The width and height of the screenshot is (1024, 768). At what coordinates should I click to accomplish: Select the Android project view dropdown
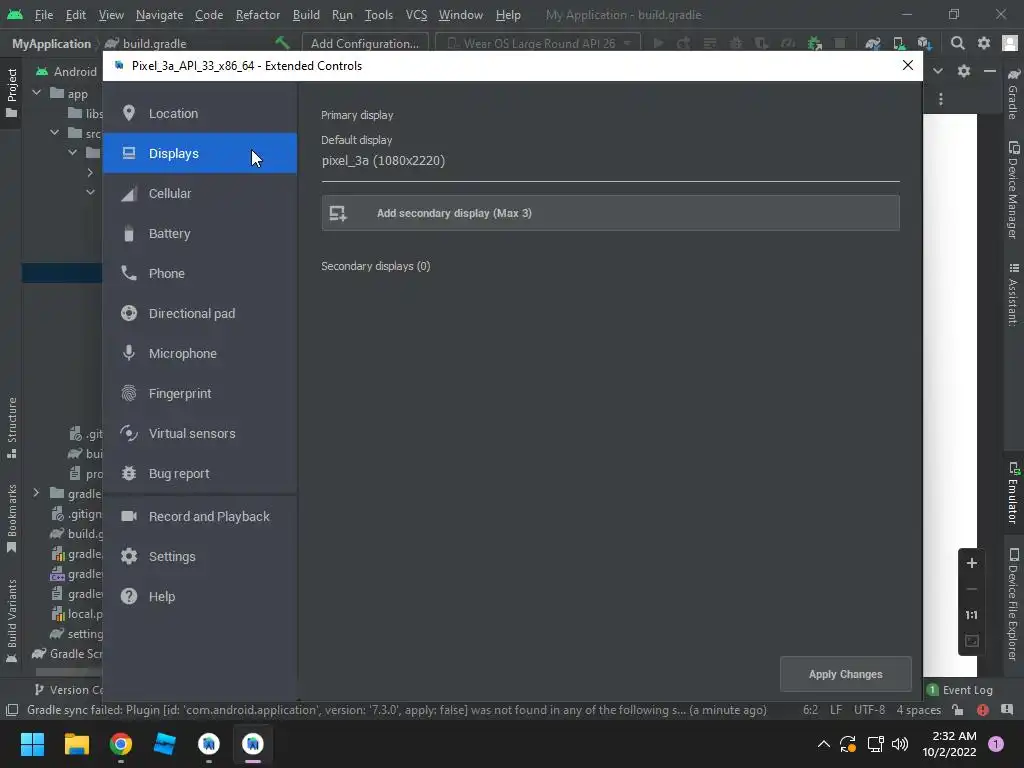pyautogui.click(x=67, y=71)
